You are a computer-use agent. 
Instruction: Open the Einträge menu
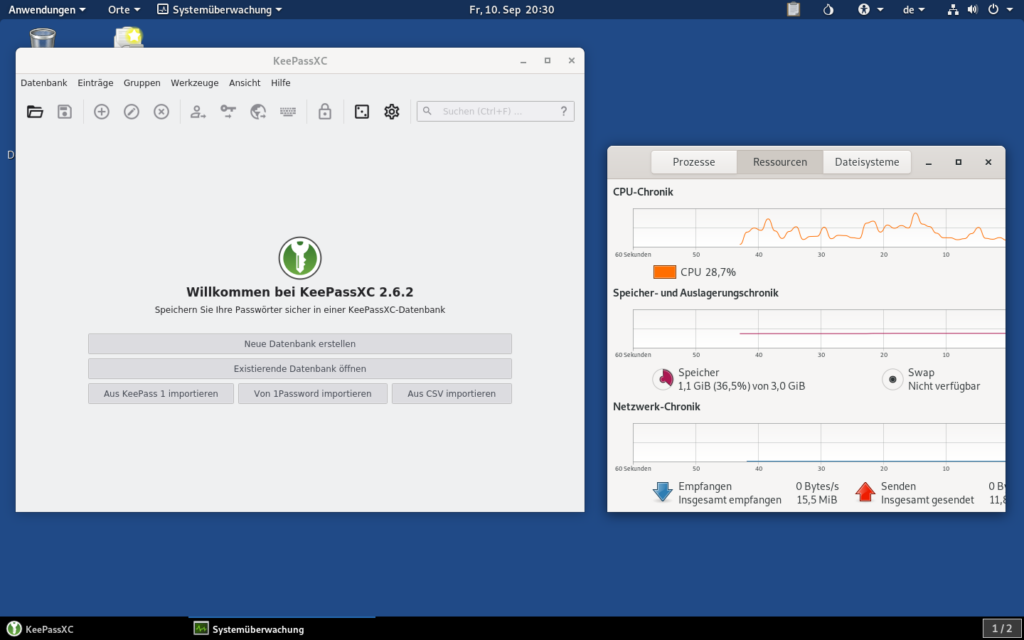pos(95,83)
